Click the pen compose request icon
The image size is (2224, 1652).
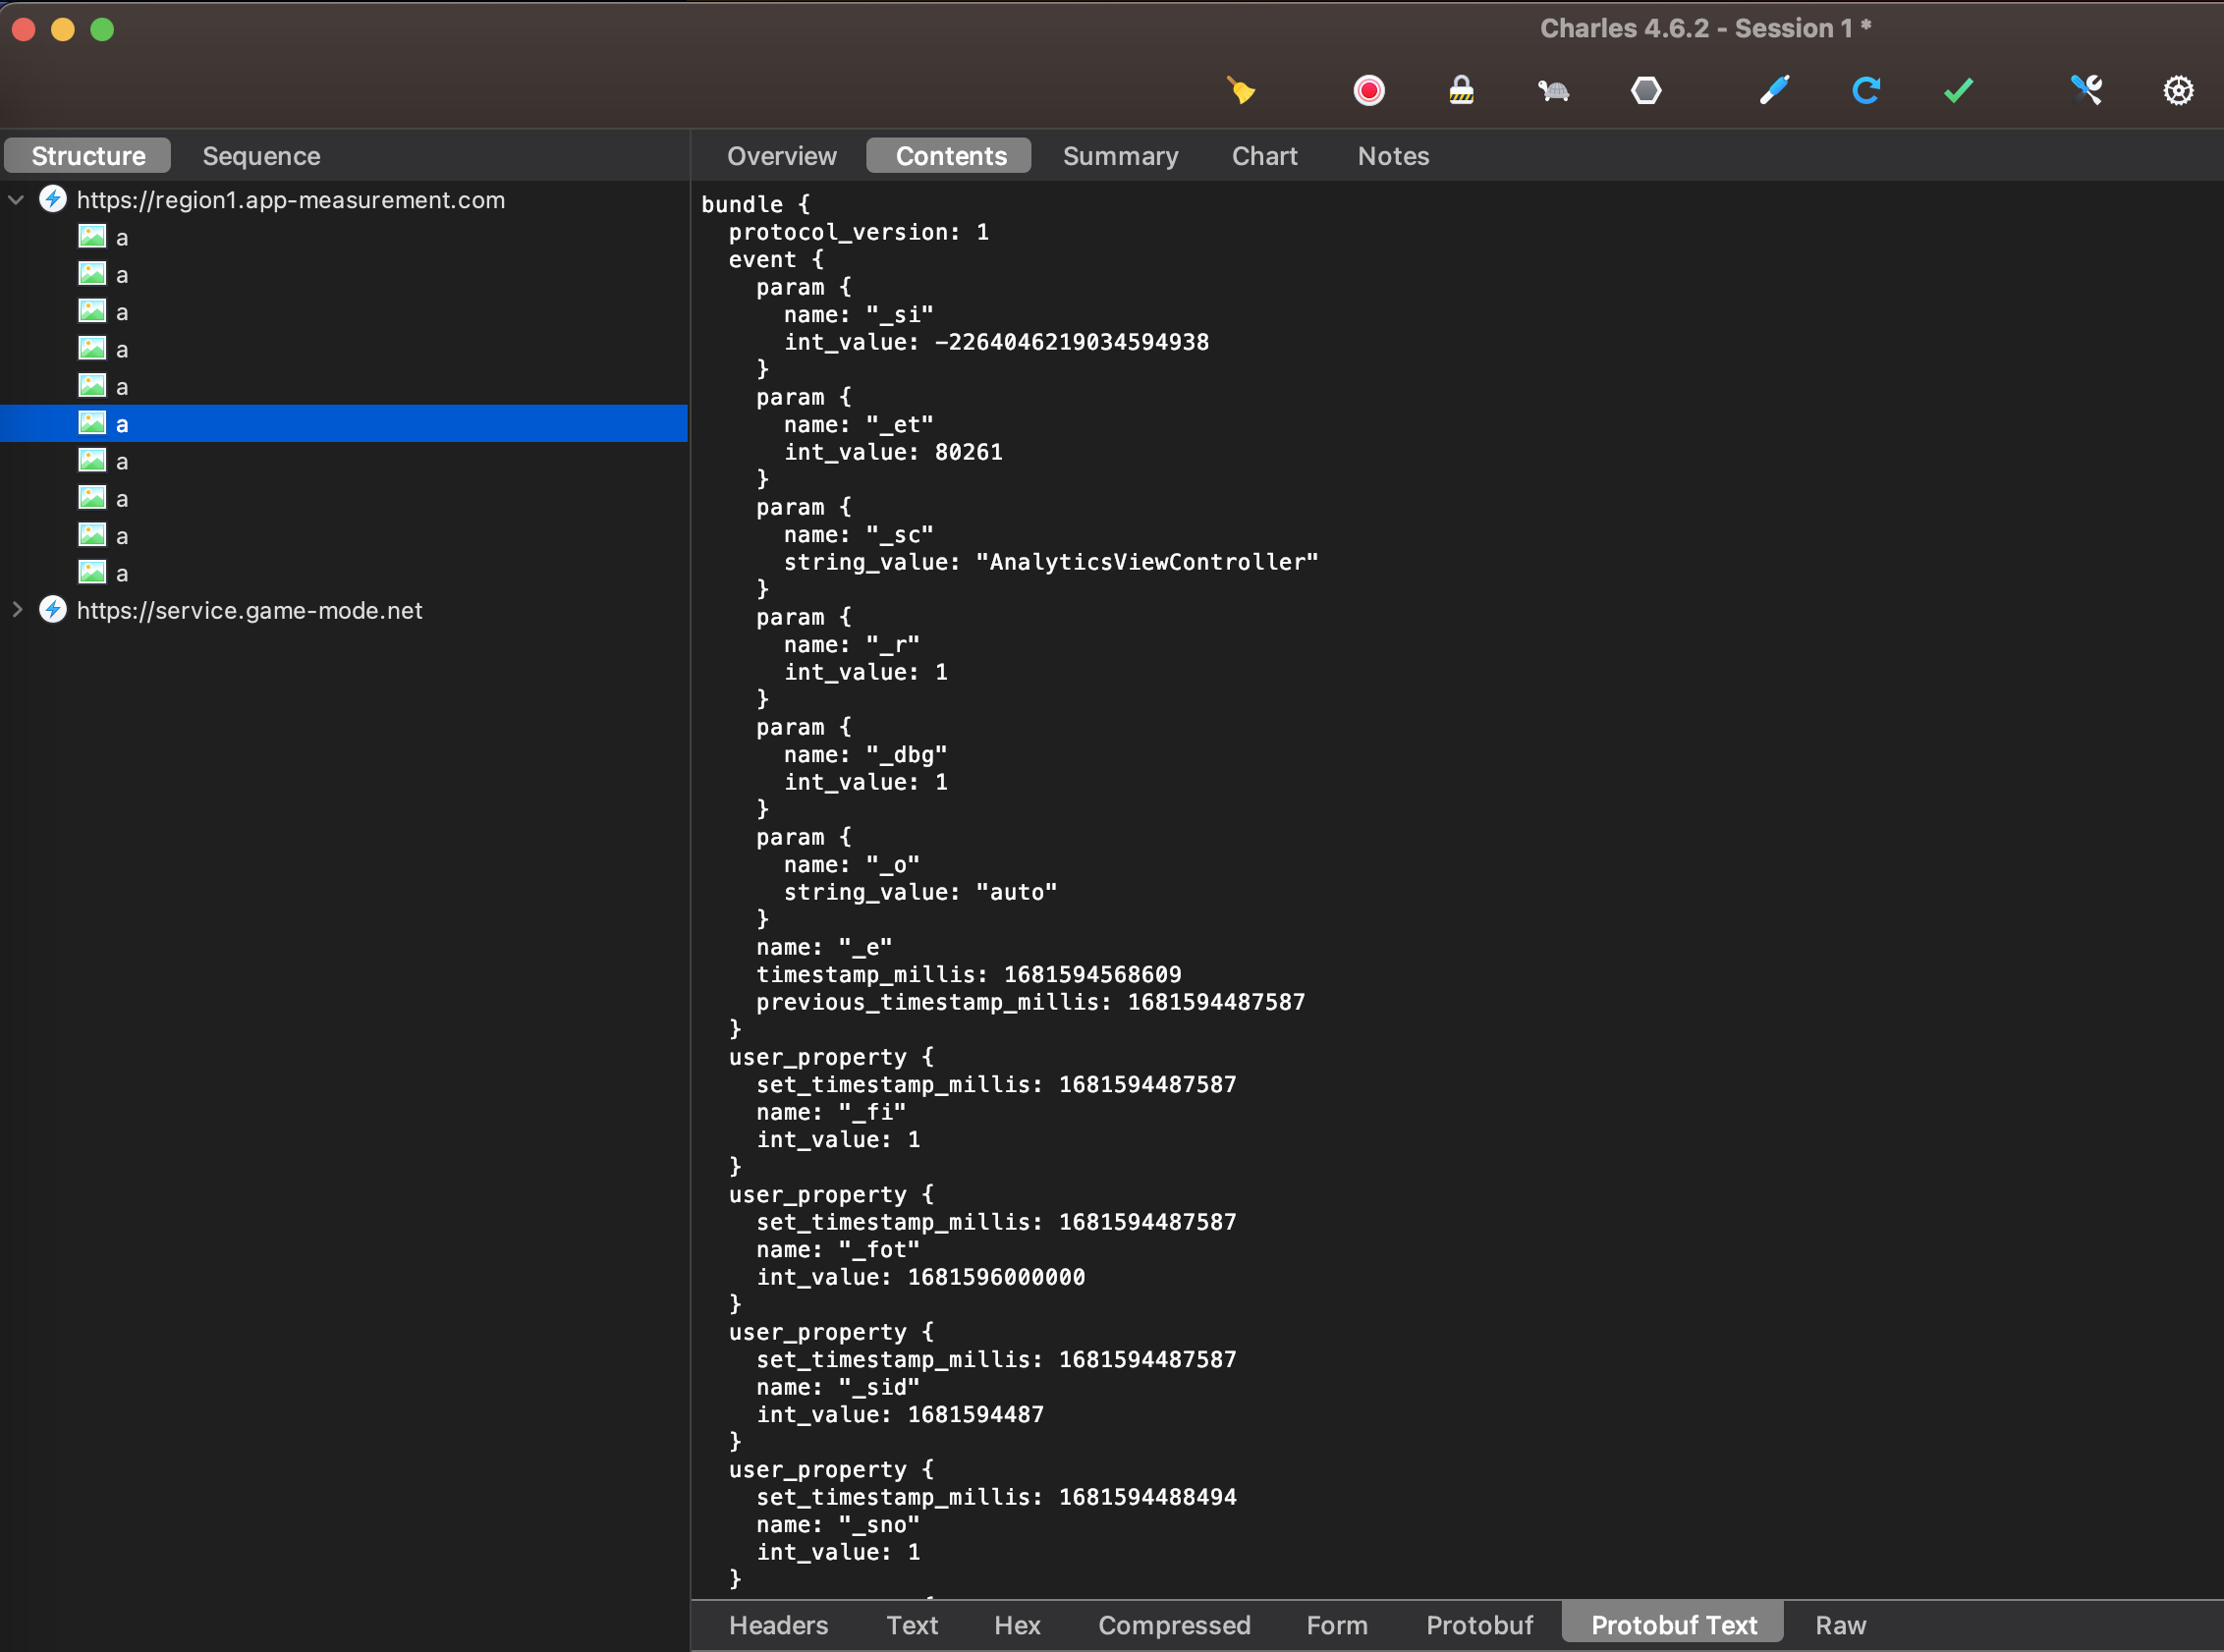(x=1774, y=91)
